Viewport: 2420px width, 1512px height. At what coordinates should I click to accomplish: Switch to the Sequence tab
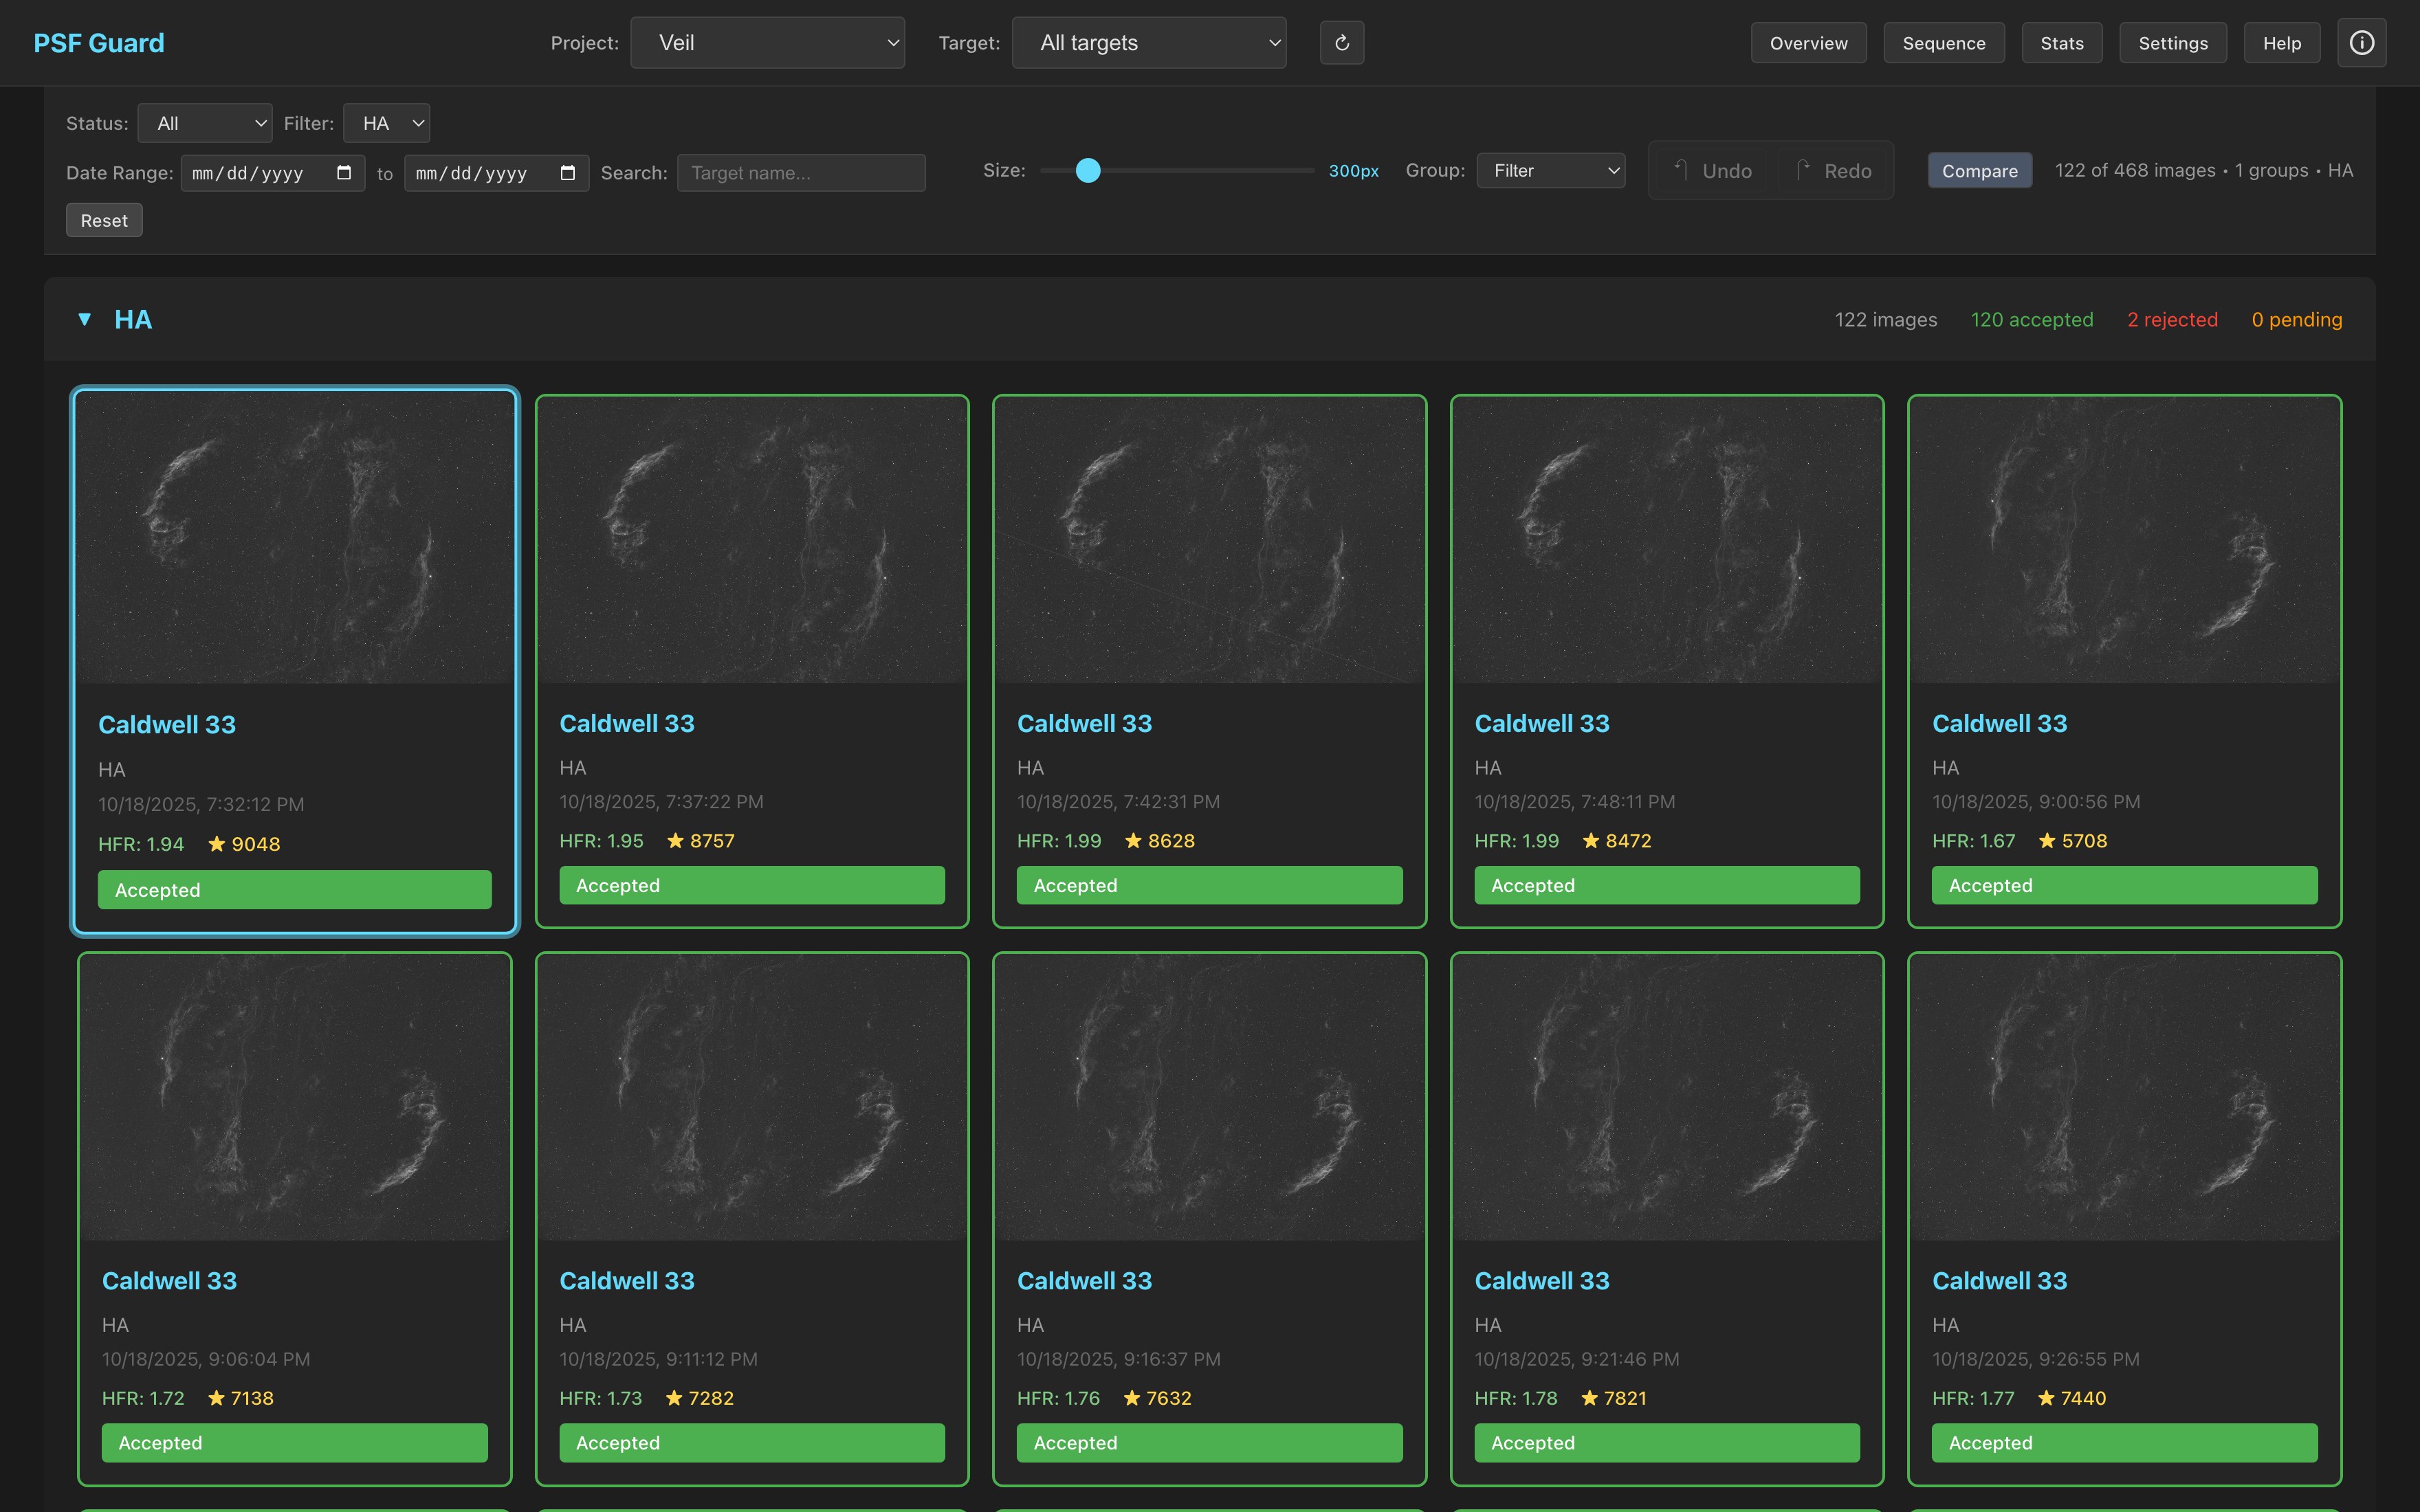pos(1944,43)
